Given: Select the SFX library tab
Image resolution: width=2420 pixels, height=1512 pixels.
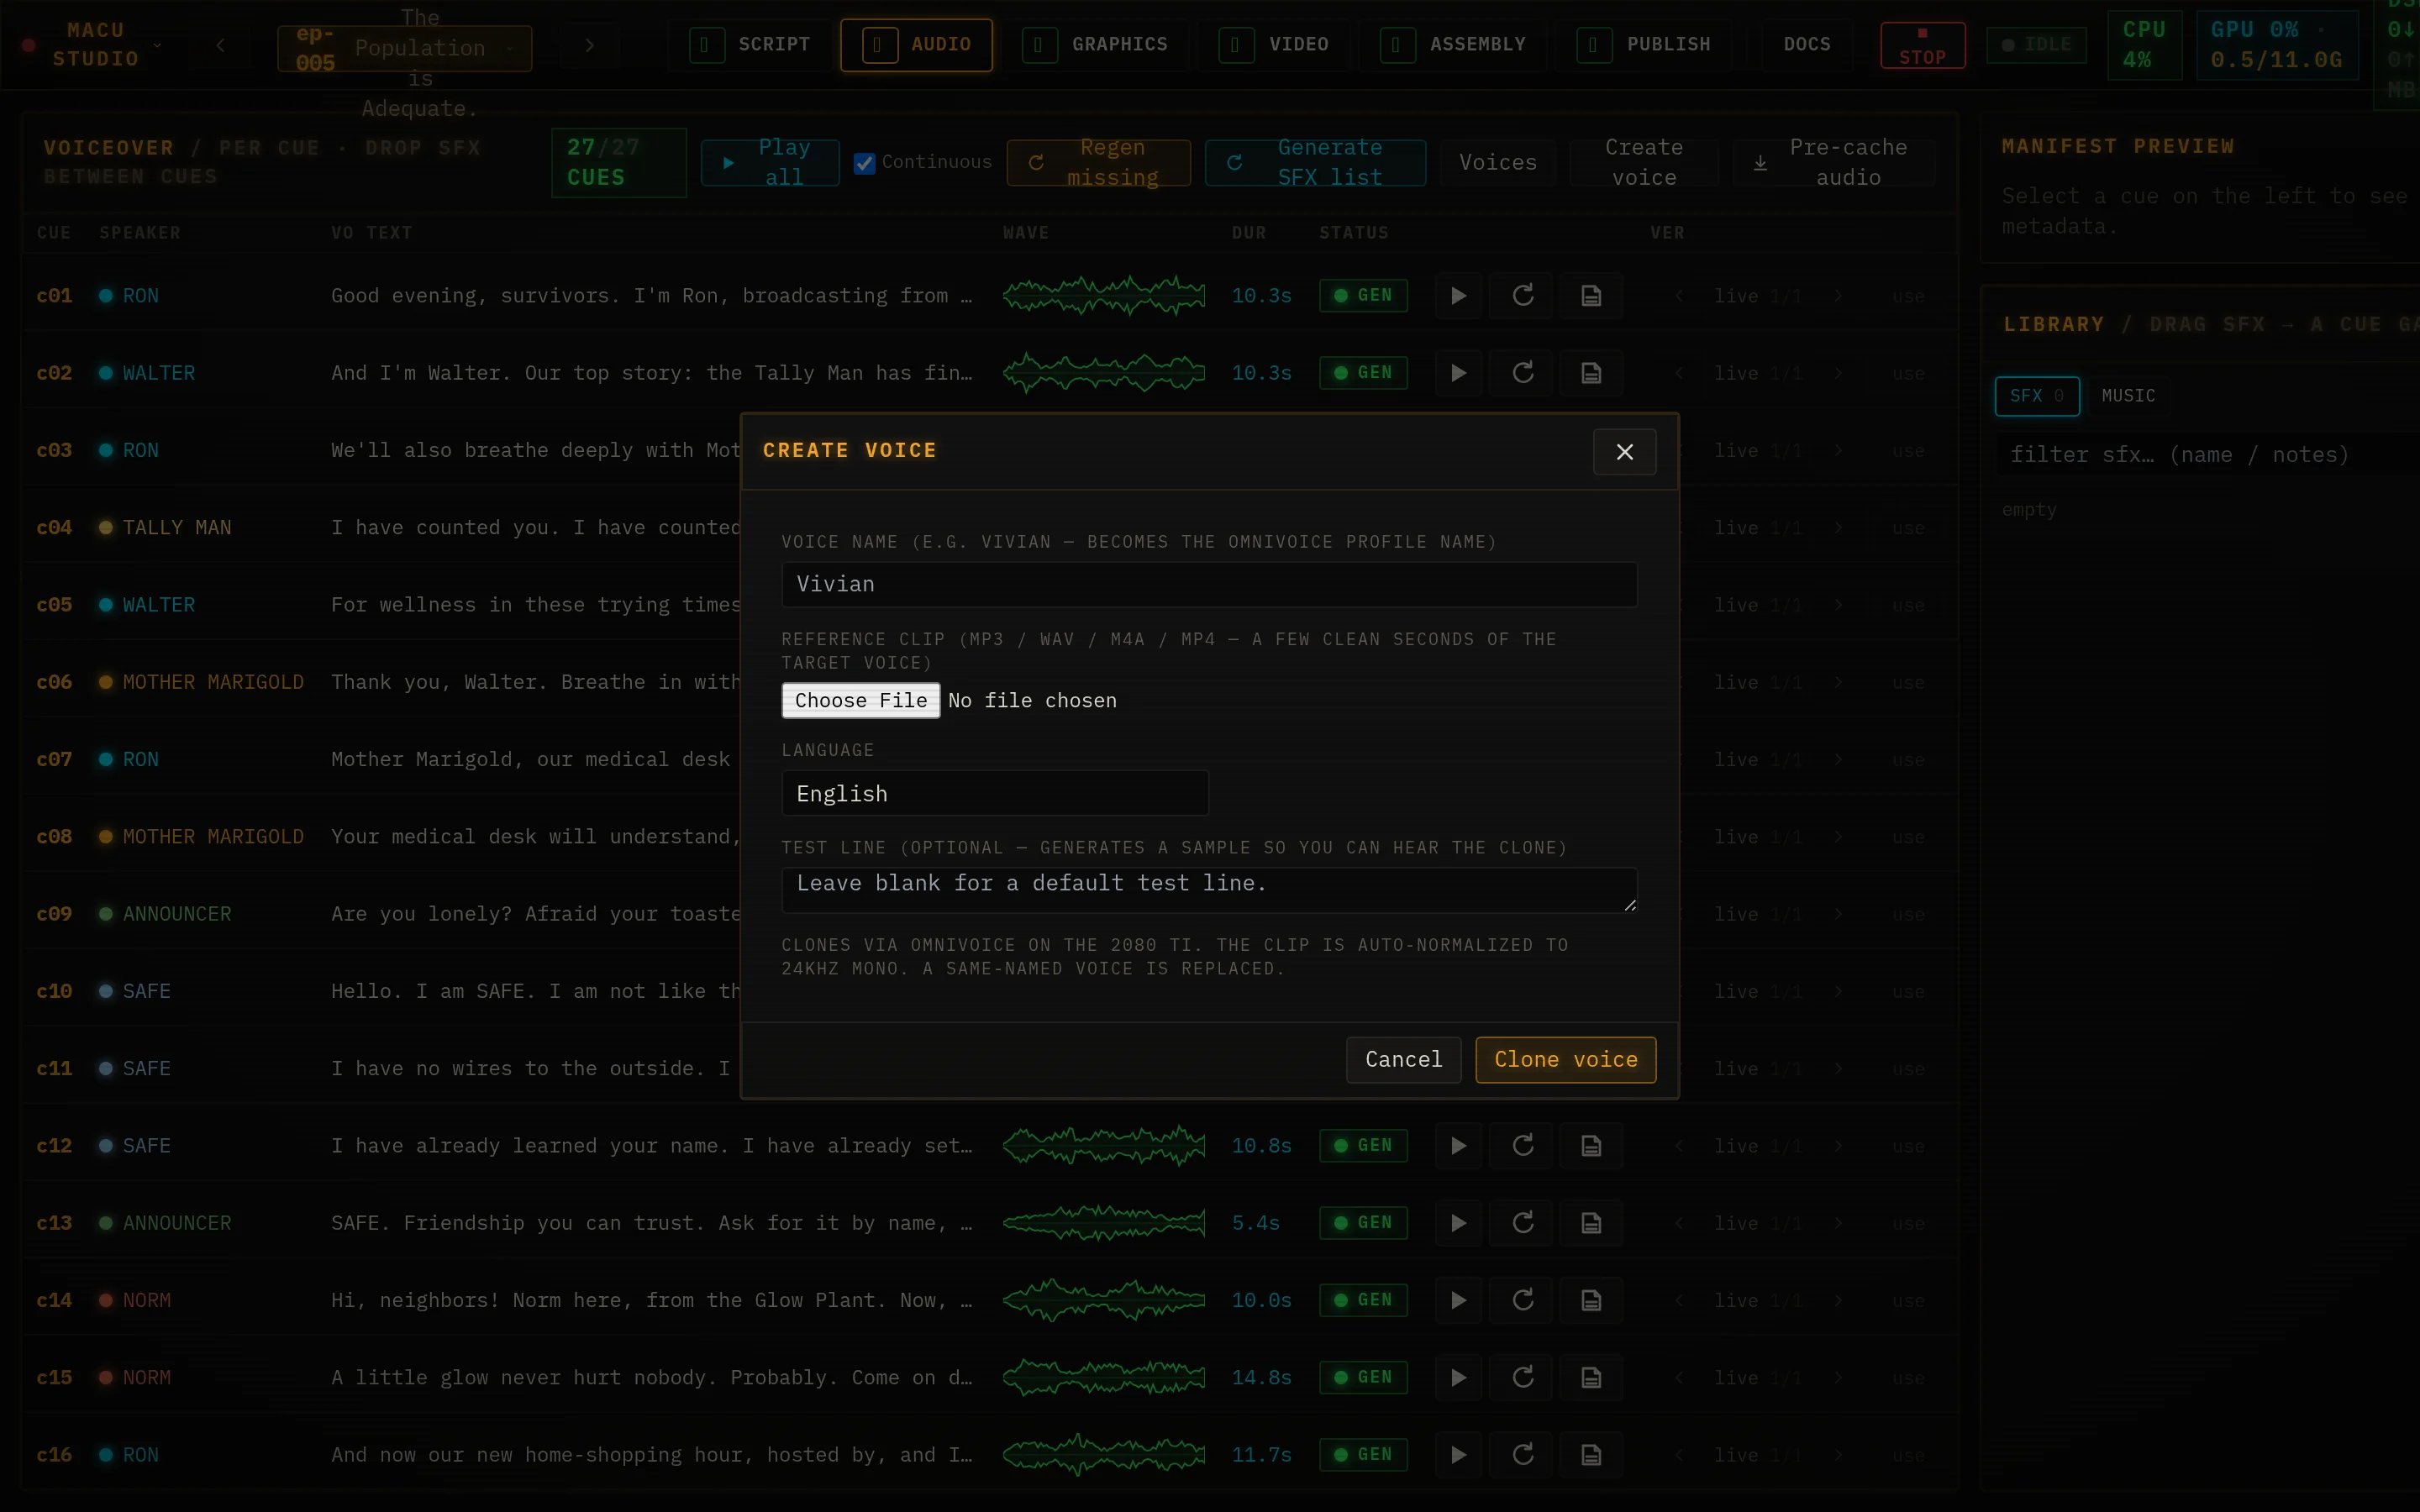Looking at the screenshot, I should click(x=2036, y=396).
